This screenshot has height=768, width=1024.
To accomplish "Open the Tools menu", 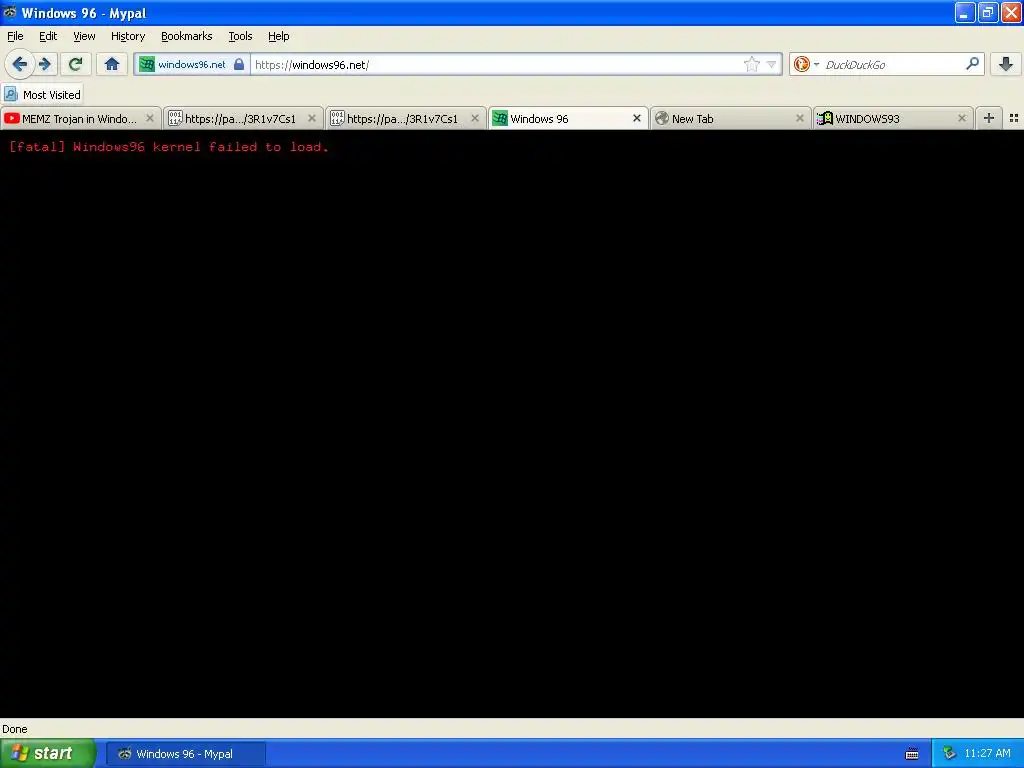I will [240, 37].
